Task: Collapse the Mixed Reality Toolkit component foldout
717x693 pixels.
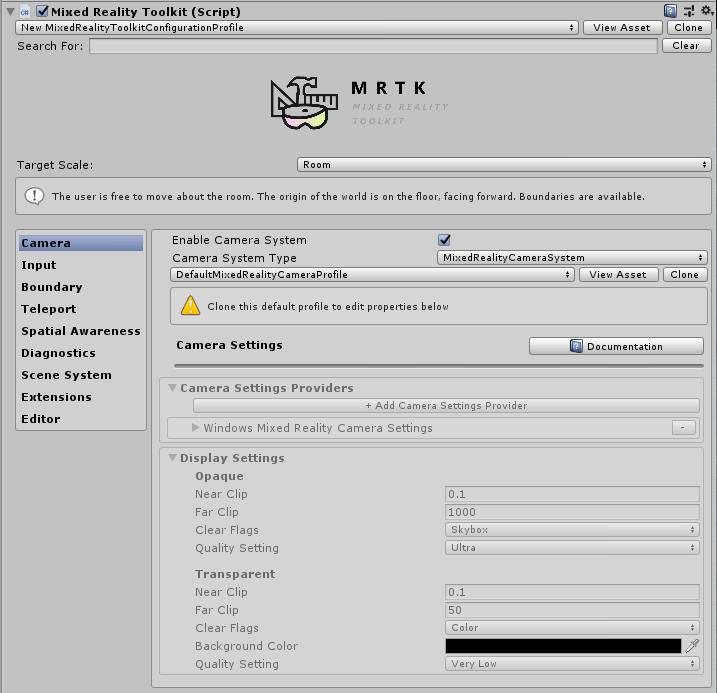Action: tap(9, 11)
